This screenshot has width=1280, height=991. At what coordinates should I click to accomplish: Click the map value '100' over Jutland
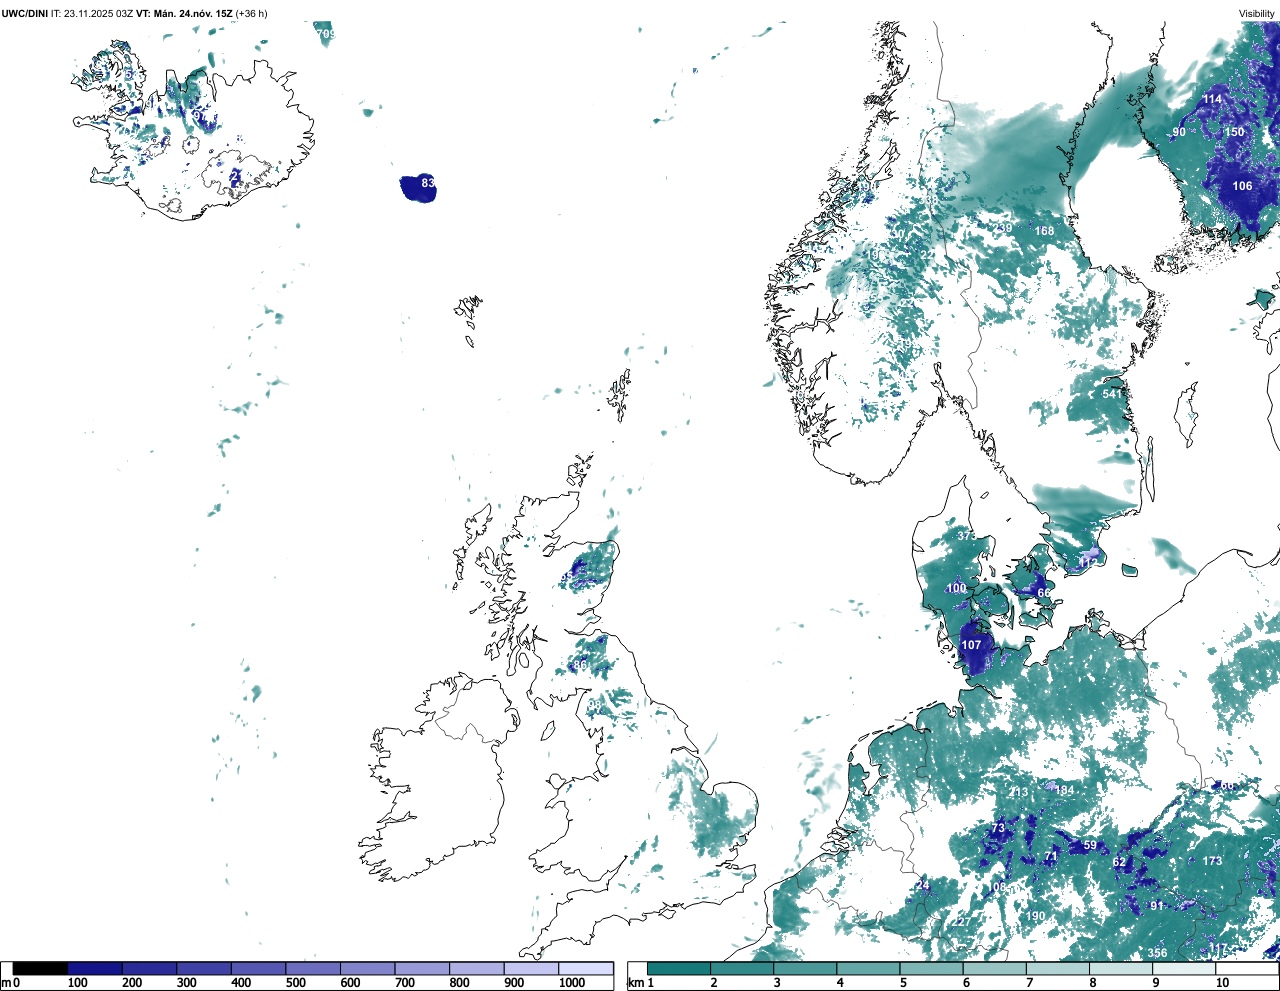pos(957,588)
